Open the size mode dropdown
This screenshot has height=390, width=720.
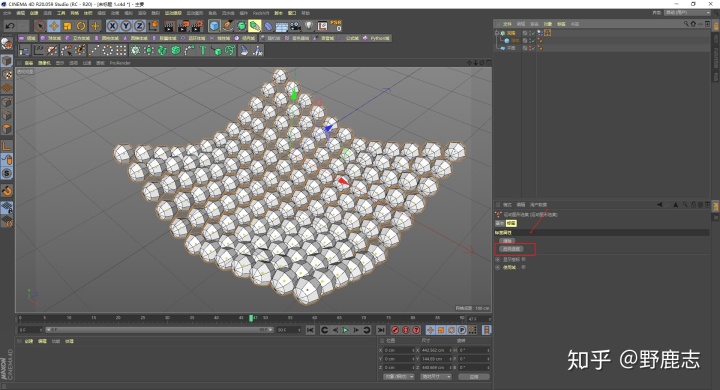(x=436, y=377)
